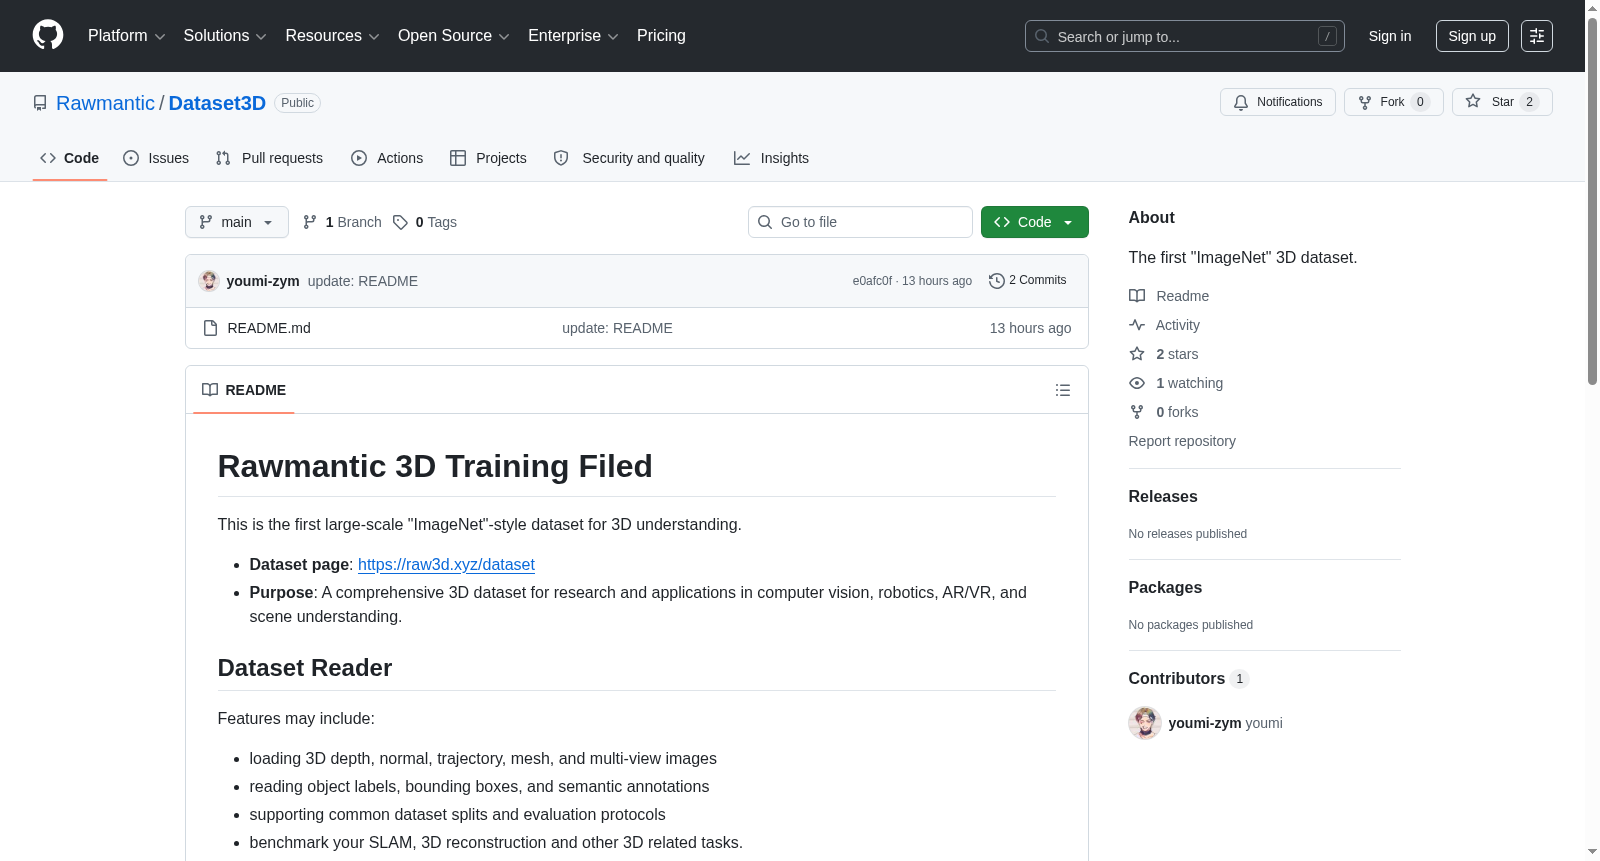The height and width of the screenshot is (861, 1600).
Task: Open the green Code clone dropdown
Action: pyautogui.click(x=1035, y=222)
